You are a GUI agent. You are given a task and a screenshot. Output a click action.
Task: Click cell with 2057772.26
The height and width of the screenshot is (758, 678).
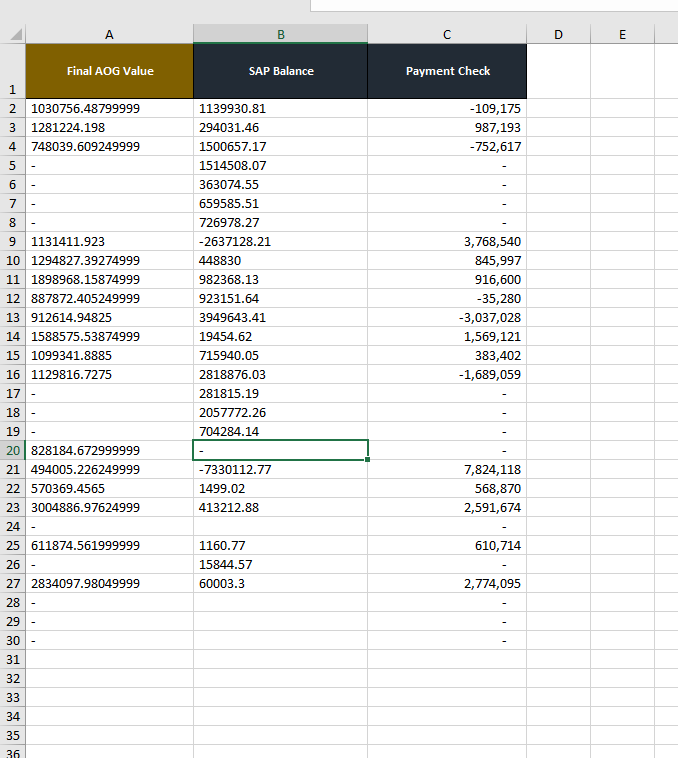pos(280,412)
